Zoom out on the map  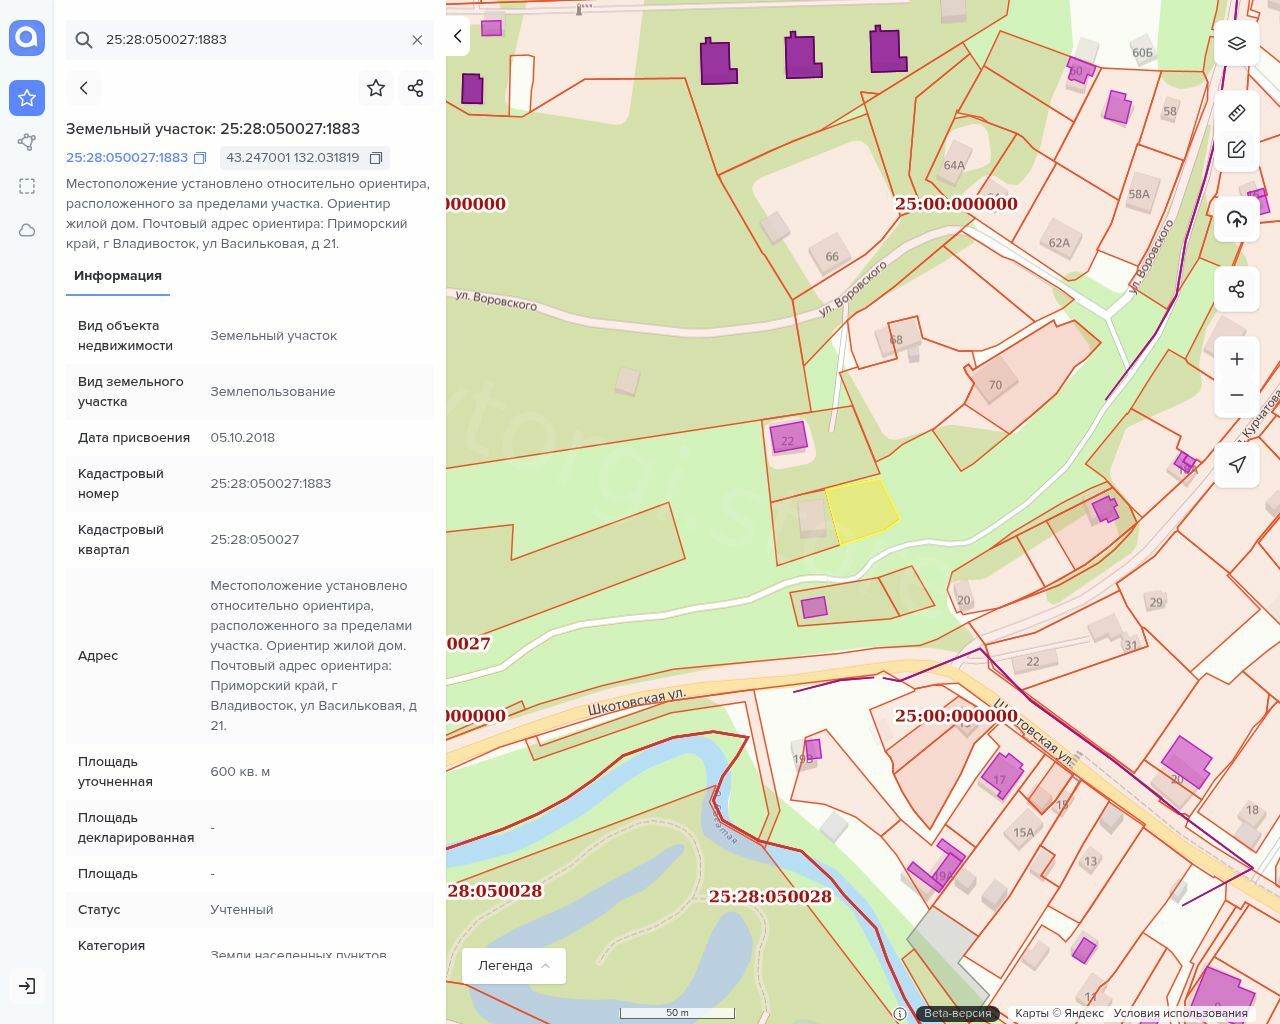[x=1237, y=395]
